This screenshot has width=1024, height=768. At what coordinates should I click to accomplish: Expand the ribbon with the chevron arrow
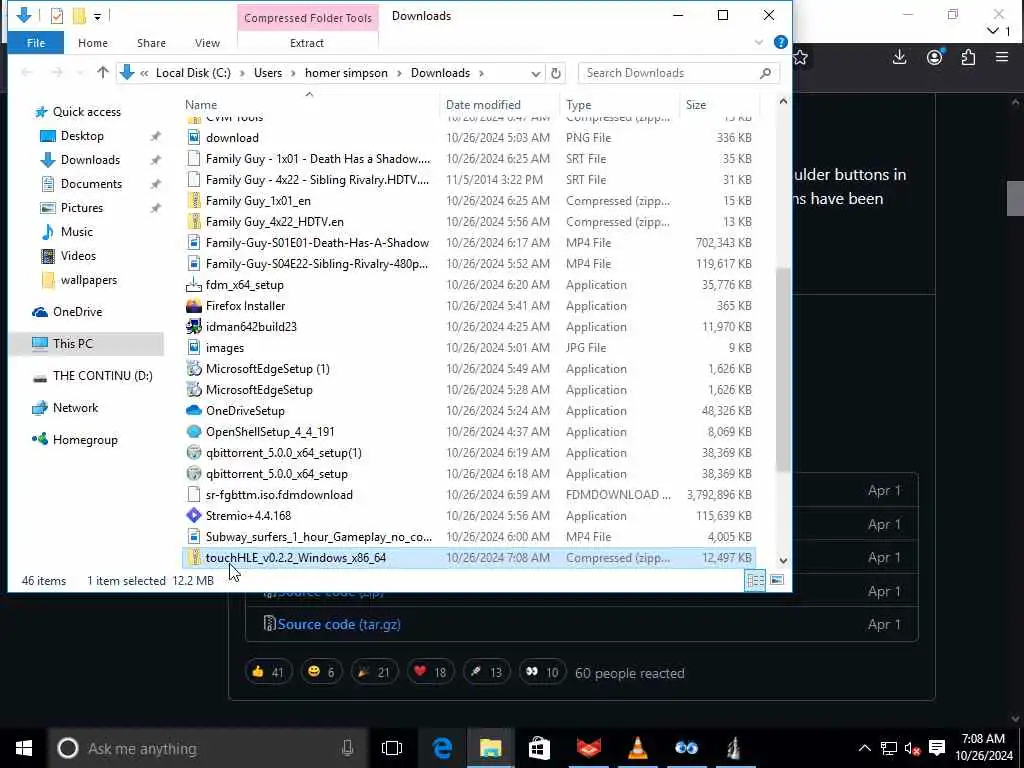759,42
